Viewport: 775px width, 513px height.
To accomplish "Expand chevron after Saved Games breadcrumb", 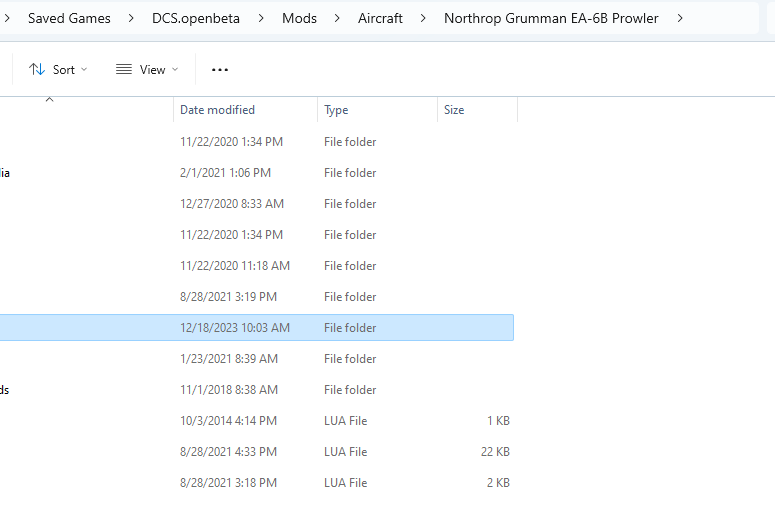I will [x=131, y=18].
